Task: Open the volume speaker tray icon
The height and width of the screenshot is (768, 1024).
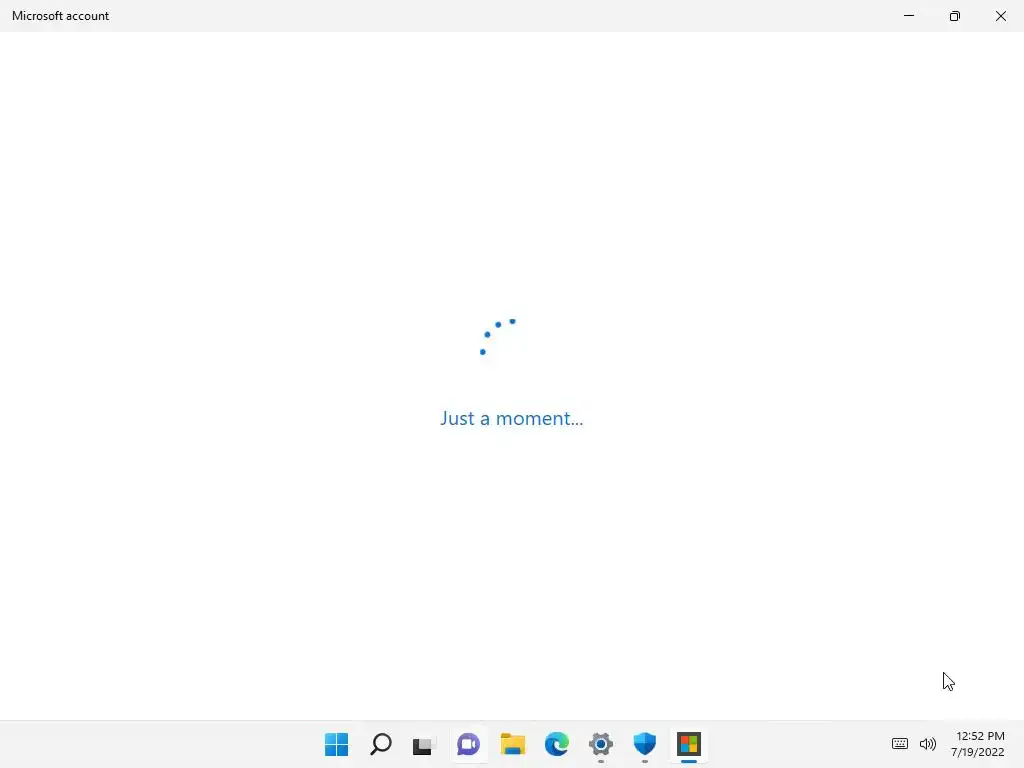Action: click(927, 744)
